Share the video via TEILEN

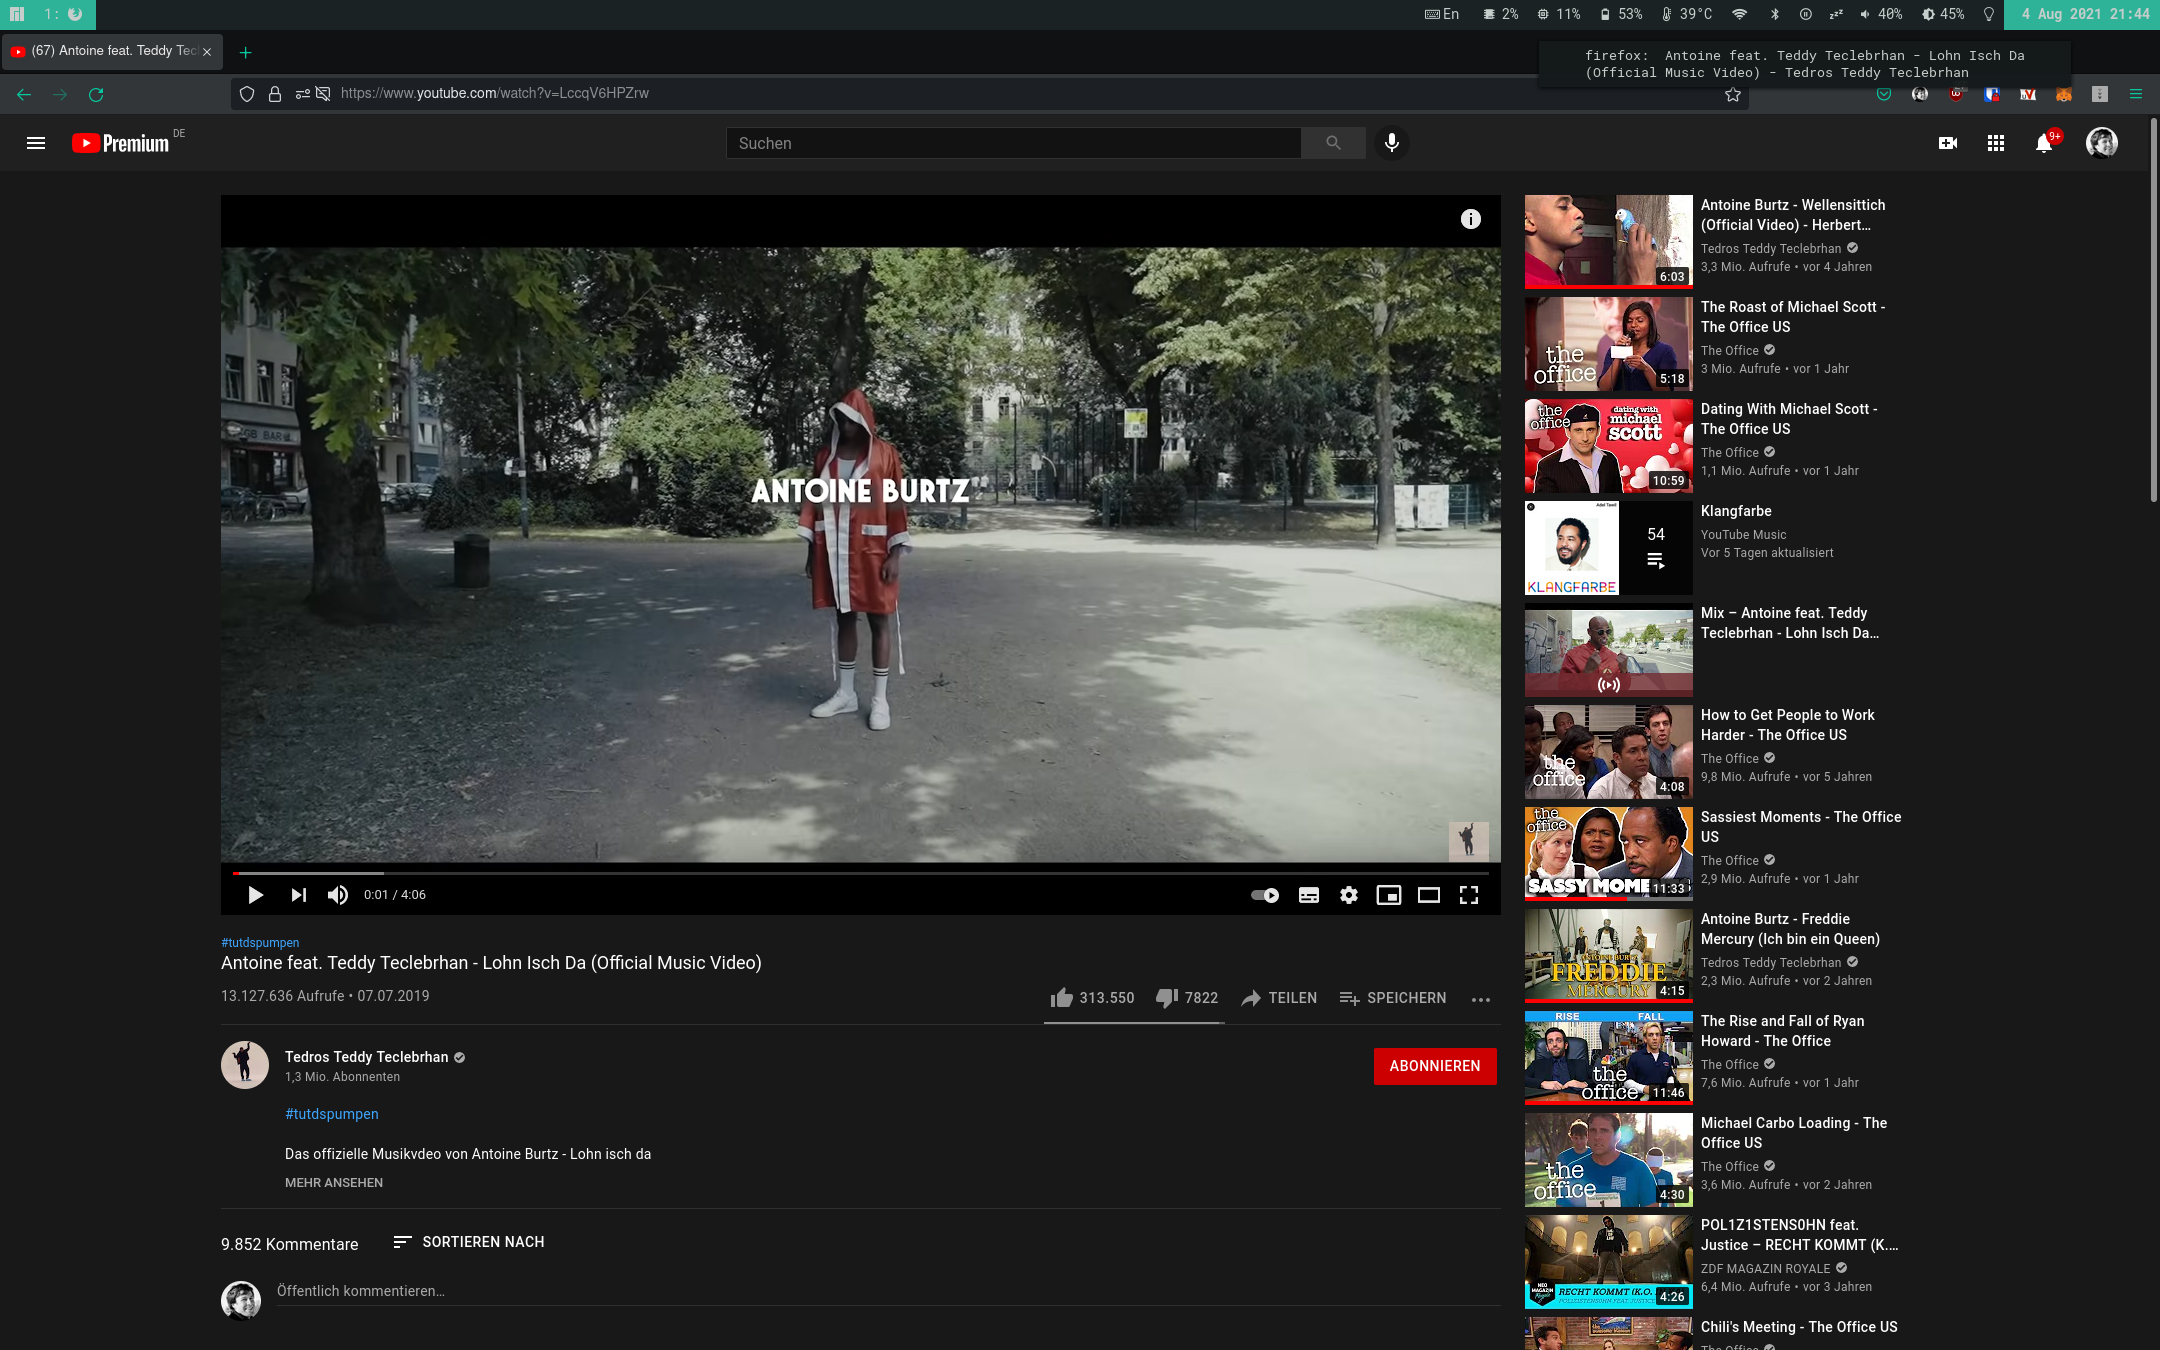click(1279, 998)
